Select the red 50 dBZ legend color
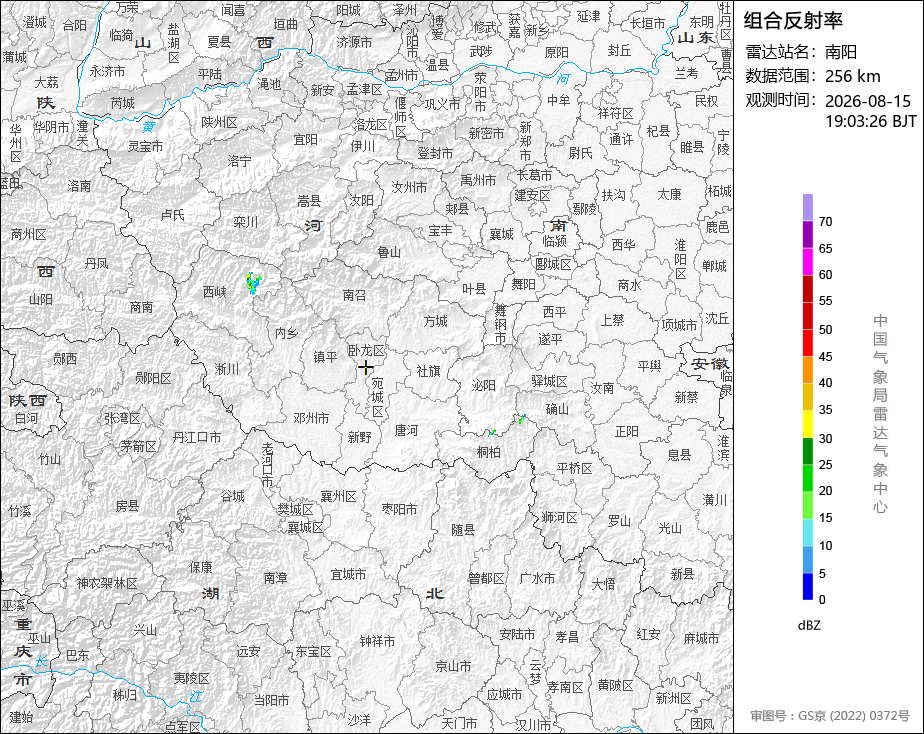The height and width of the screenshot is (734, 924). point(807,316)
